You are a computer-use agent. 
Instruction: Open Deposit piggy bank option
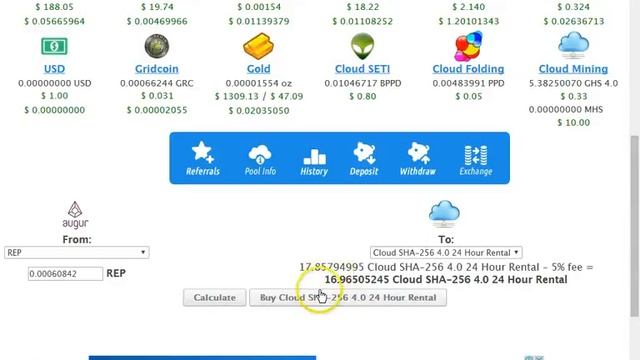click(x=364, y=159)
